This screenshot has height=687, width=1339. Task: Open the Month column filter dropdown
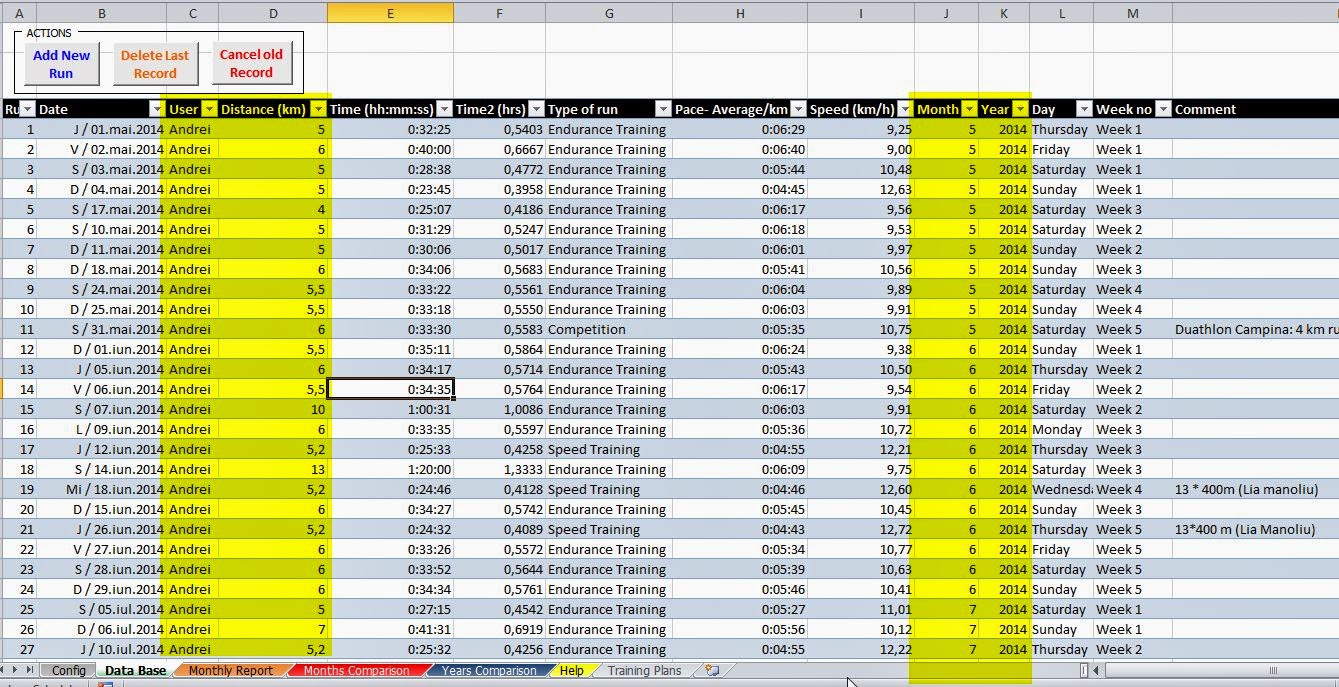coord(968,109)
